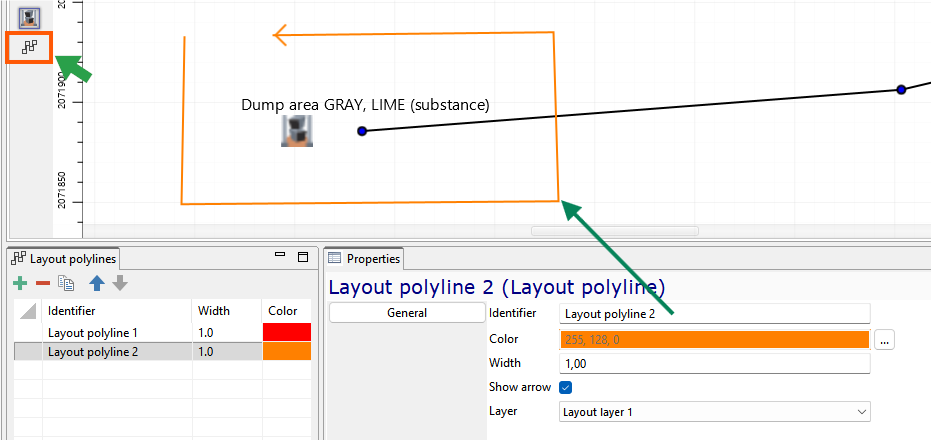Screen dimensions: 931x440
Task: Click orange swatch of Layout polyline 2
Action: (287, 352)
